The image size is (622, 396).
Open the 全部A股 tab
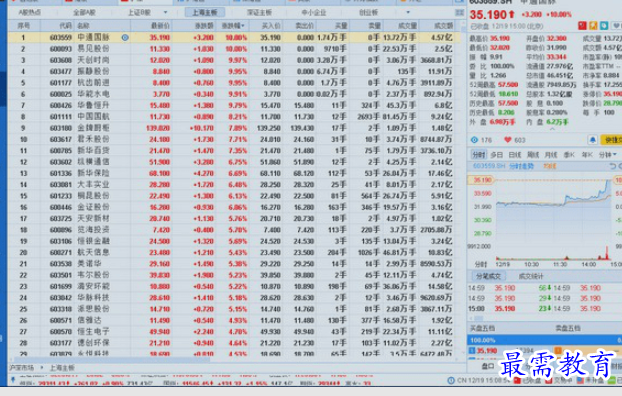click(84, 13)
